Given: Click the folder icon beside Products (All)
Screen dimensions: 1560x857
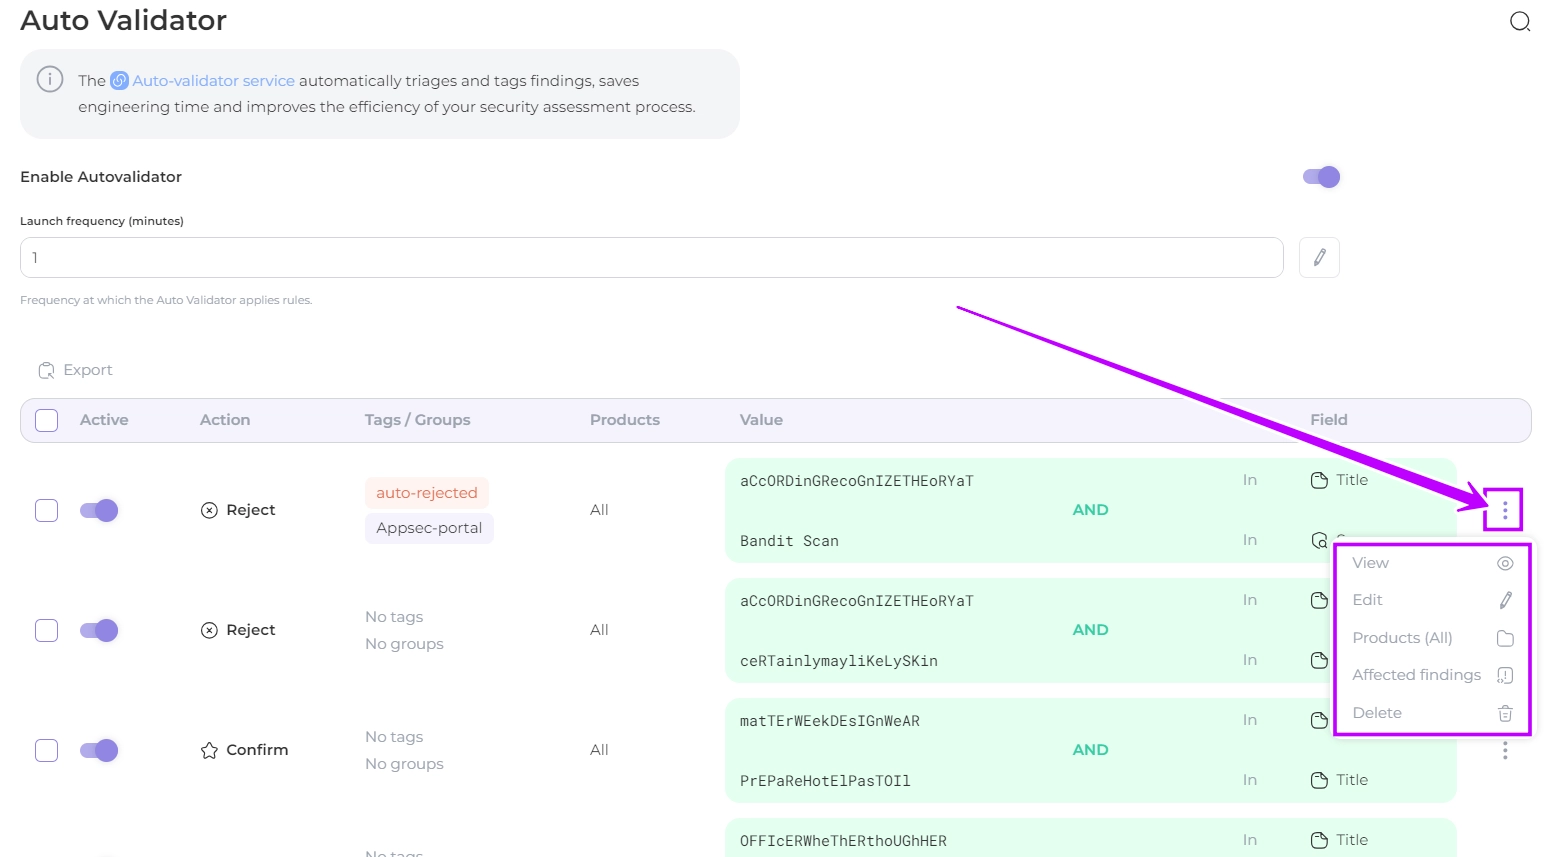Looking at the screenshot, I should pyautogui.click(x=1504, y=638).
